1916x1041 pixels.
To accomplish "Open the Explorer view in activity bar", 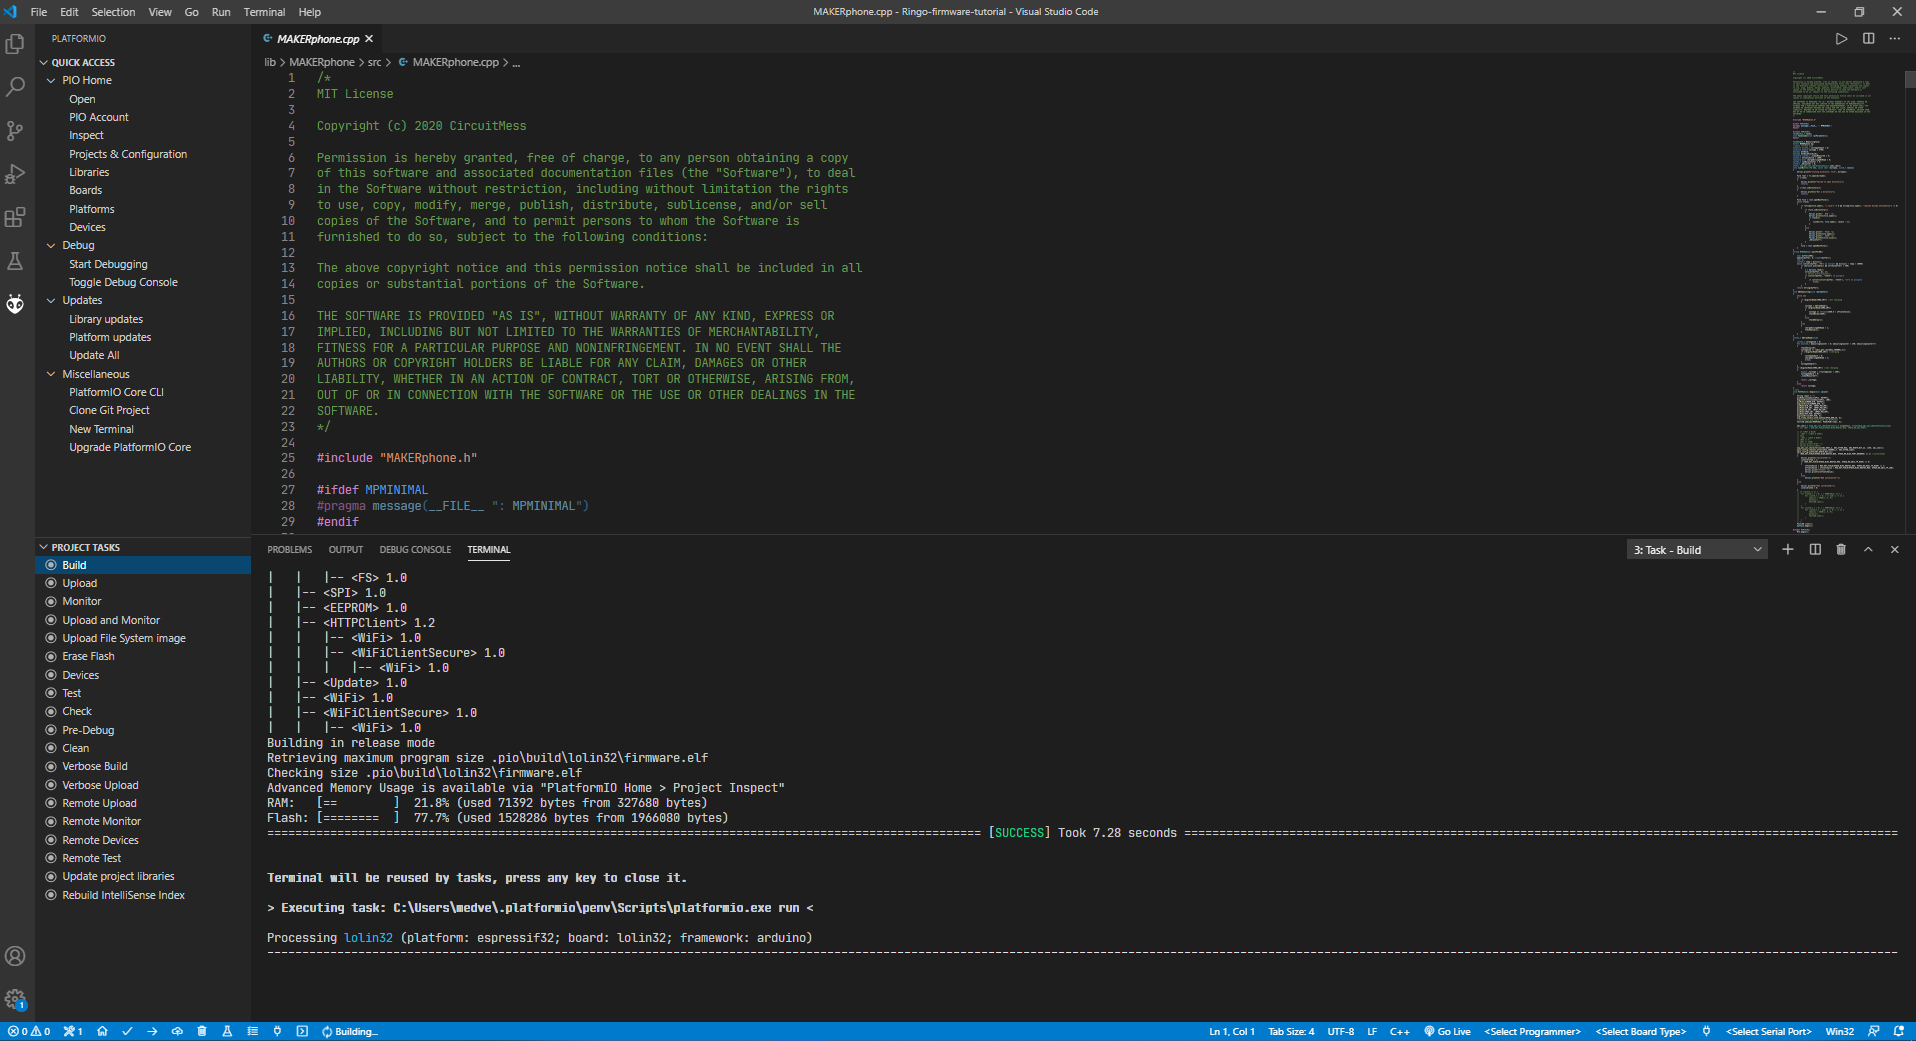I will tap(15, 44).
